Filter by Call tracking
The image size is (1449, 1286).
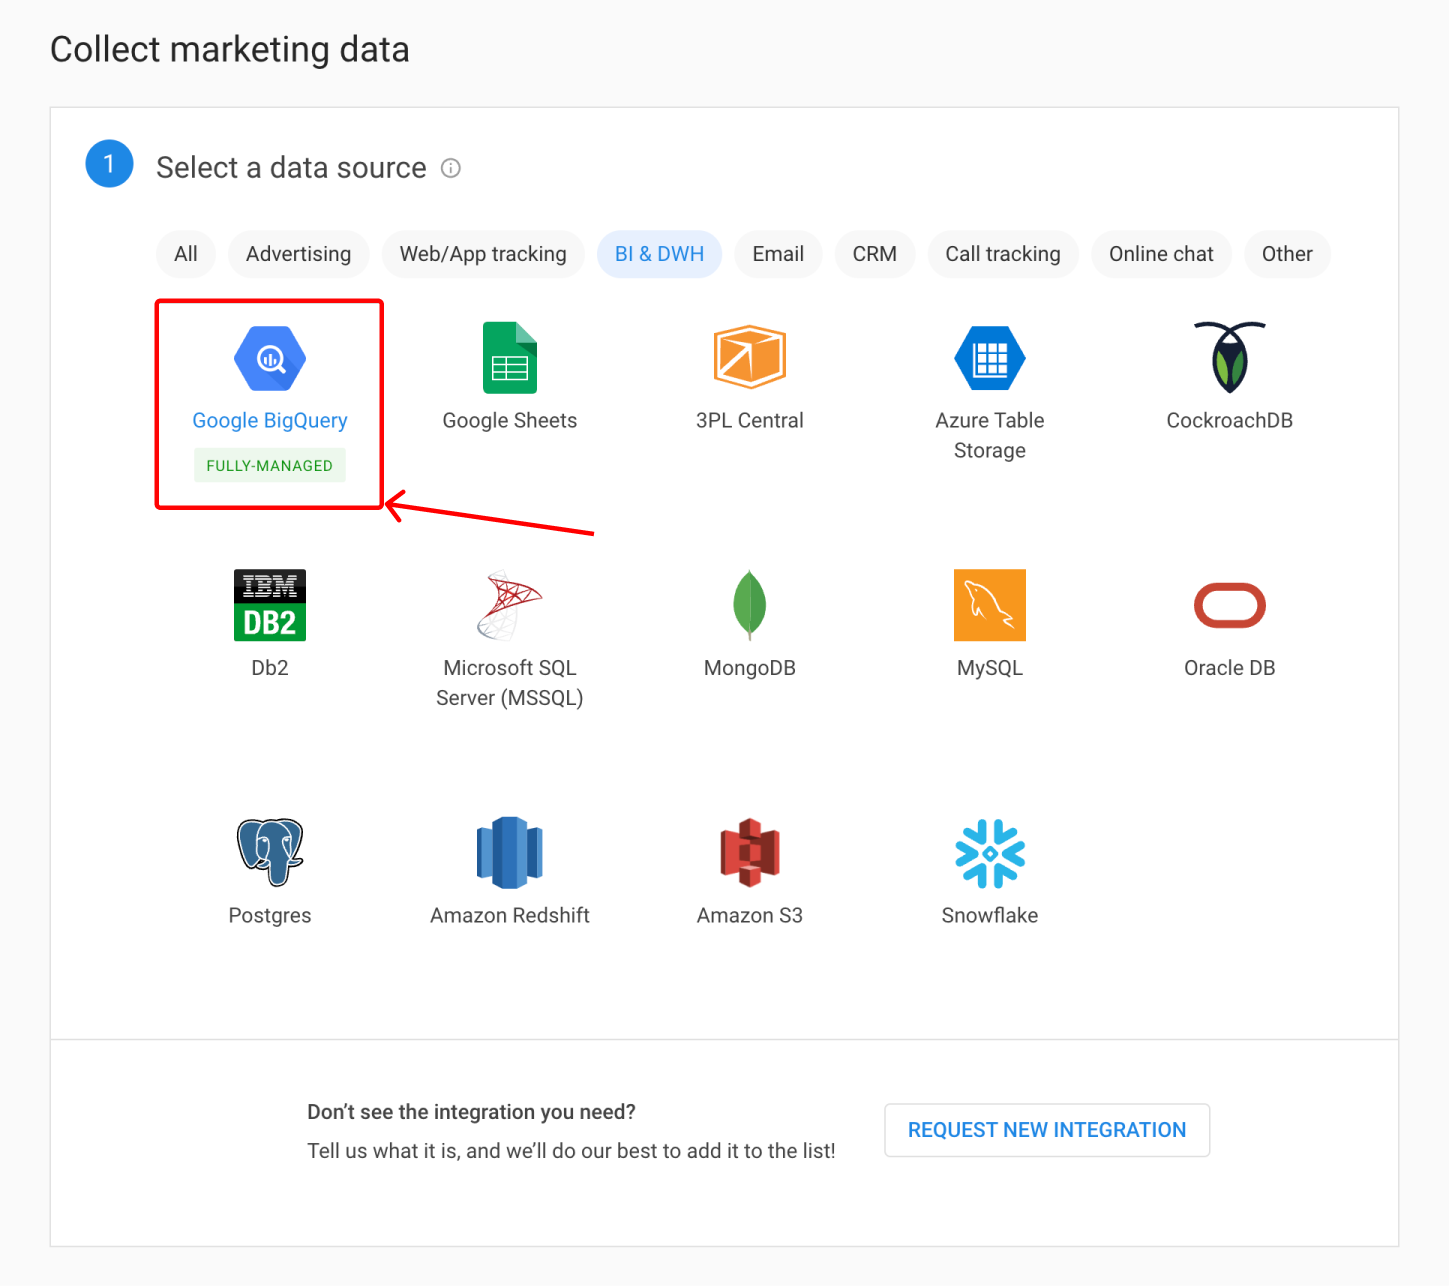1003,254
